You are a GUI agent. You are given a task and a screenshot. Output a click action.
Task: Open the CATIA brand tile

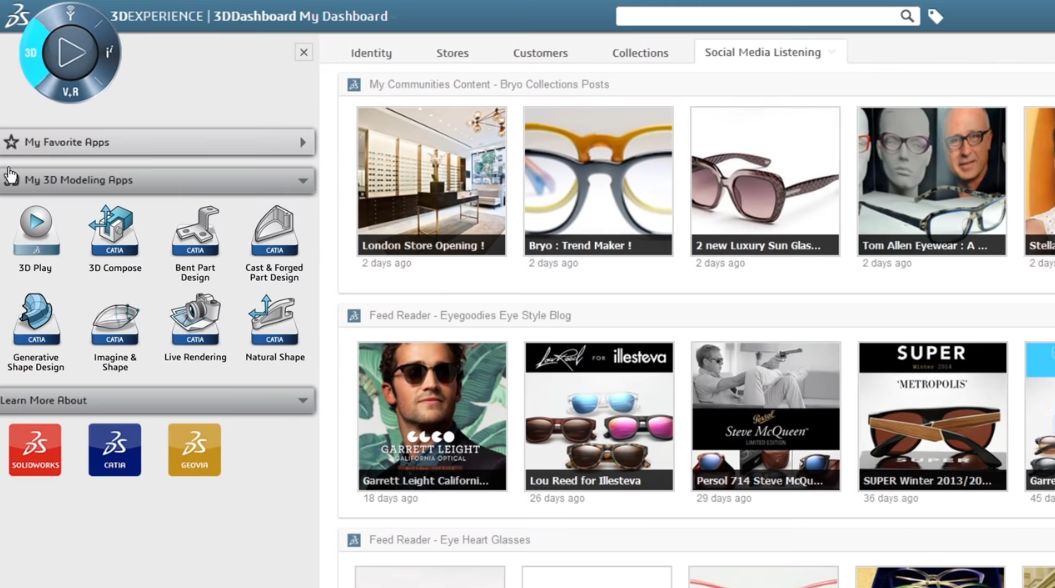[114, 450]
